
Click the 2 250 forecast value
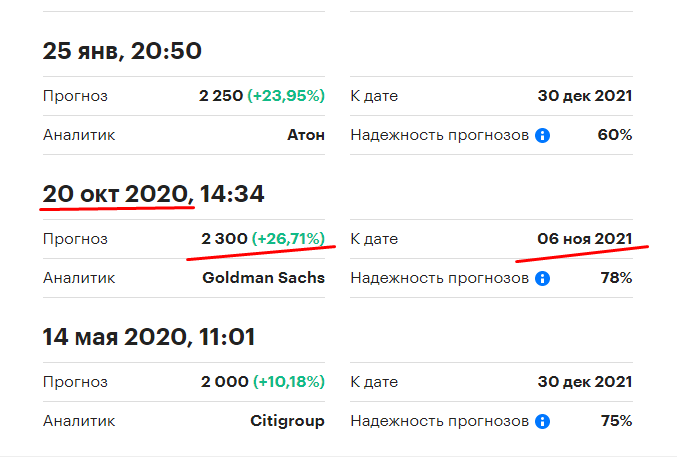pyautogui.click(x=220, y=96)
